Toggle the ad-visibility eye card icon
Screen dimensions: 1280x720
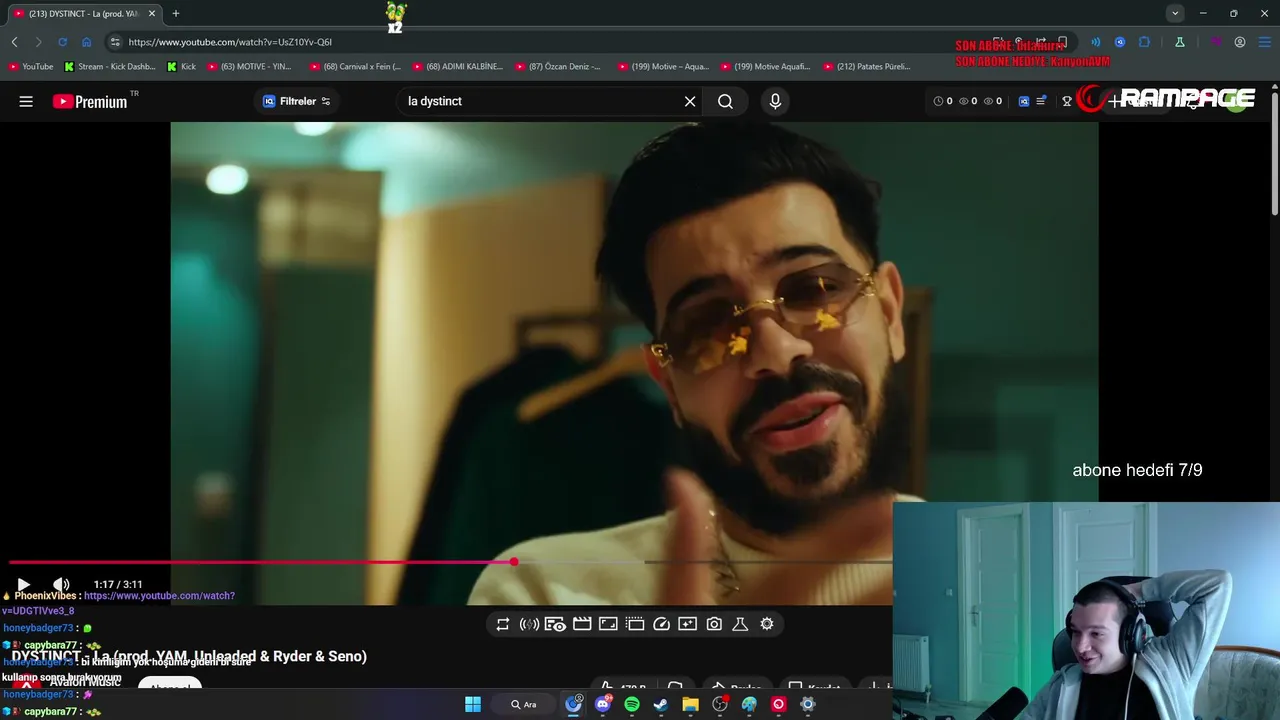[x=555, y=624]
